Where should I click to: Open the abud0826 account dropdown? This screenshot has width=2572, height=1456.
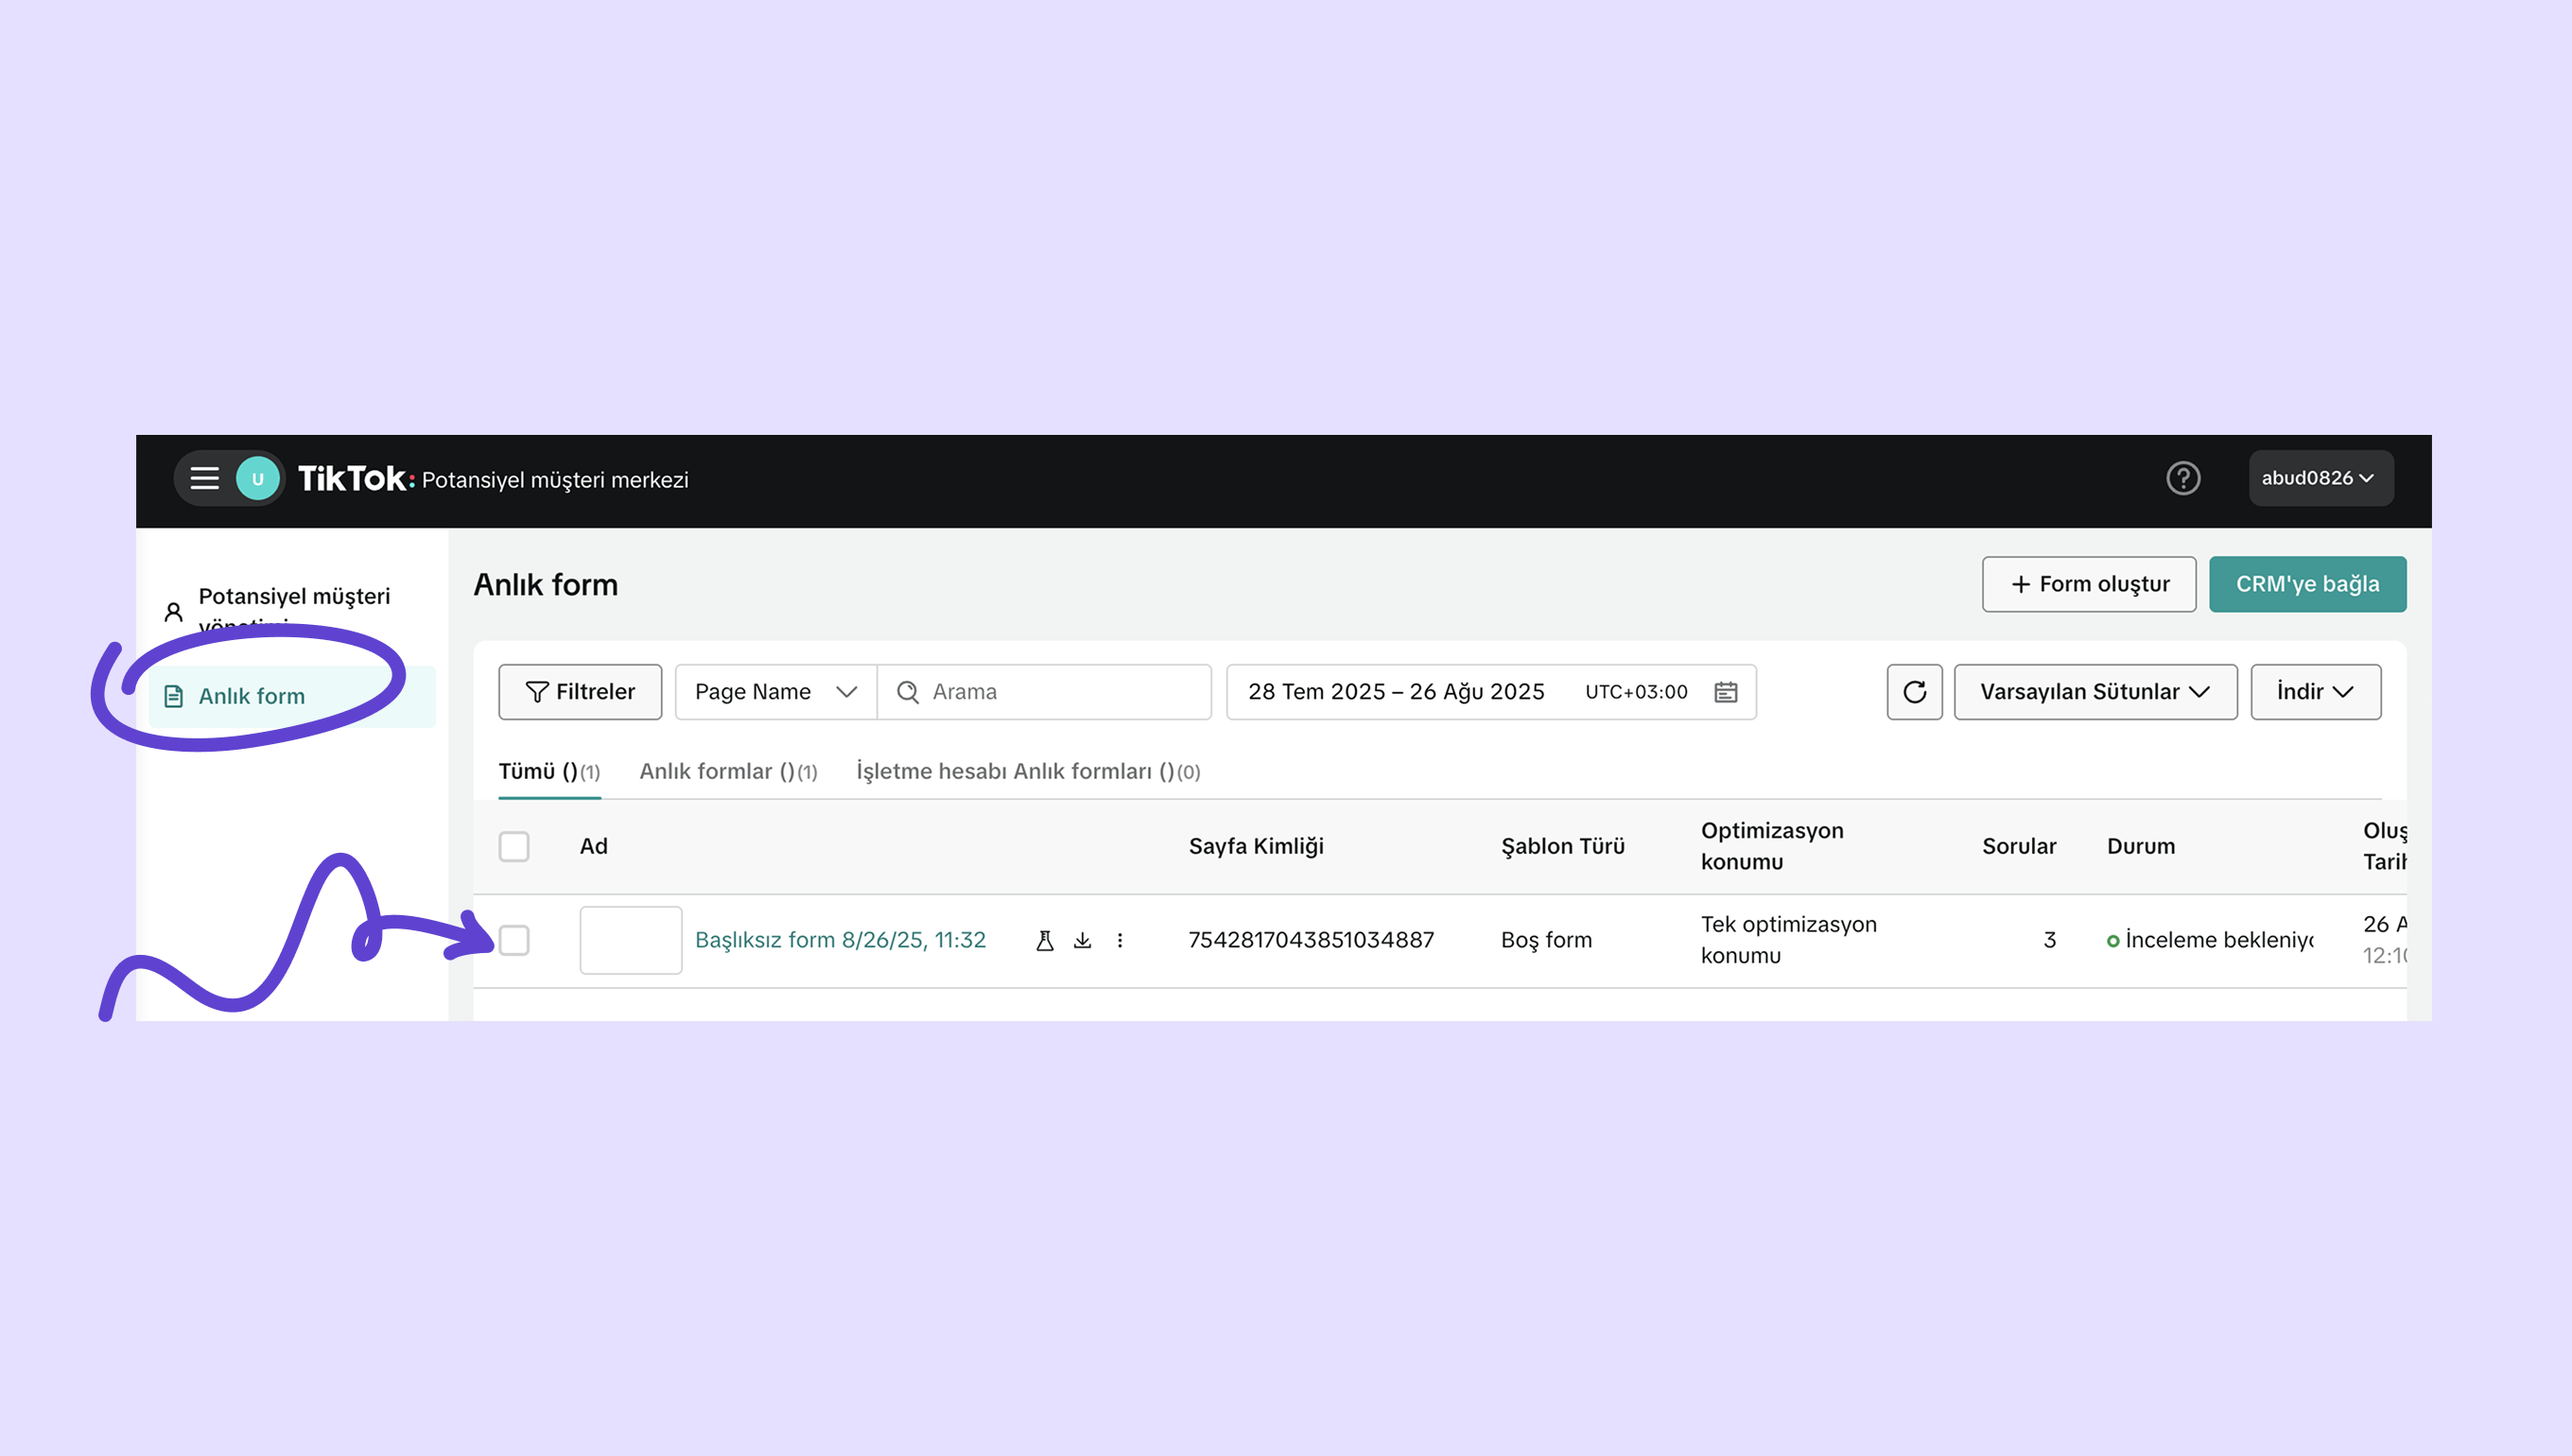[2321, 478]
